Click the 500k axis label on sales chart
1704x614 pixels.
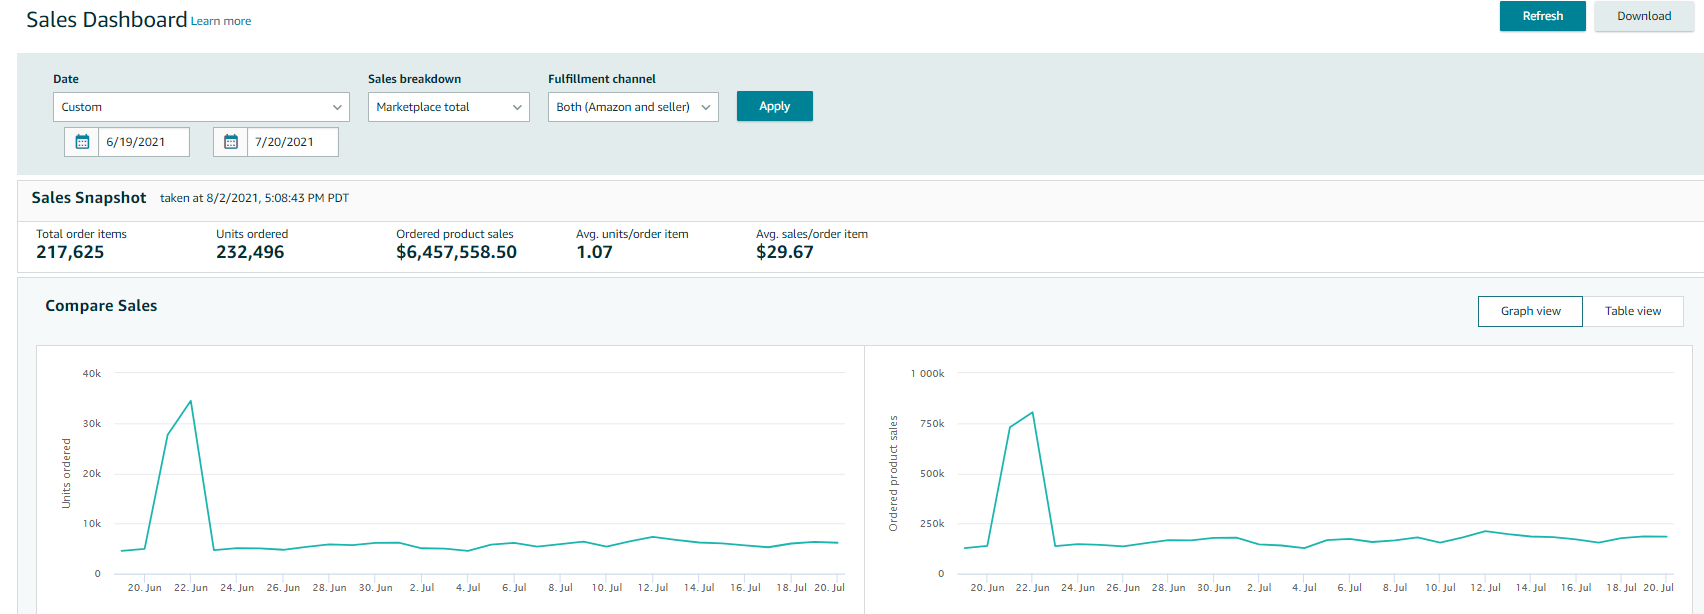point(932,474)
